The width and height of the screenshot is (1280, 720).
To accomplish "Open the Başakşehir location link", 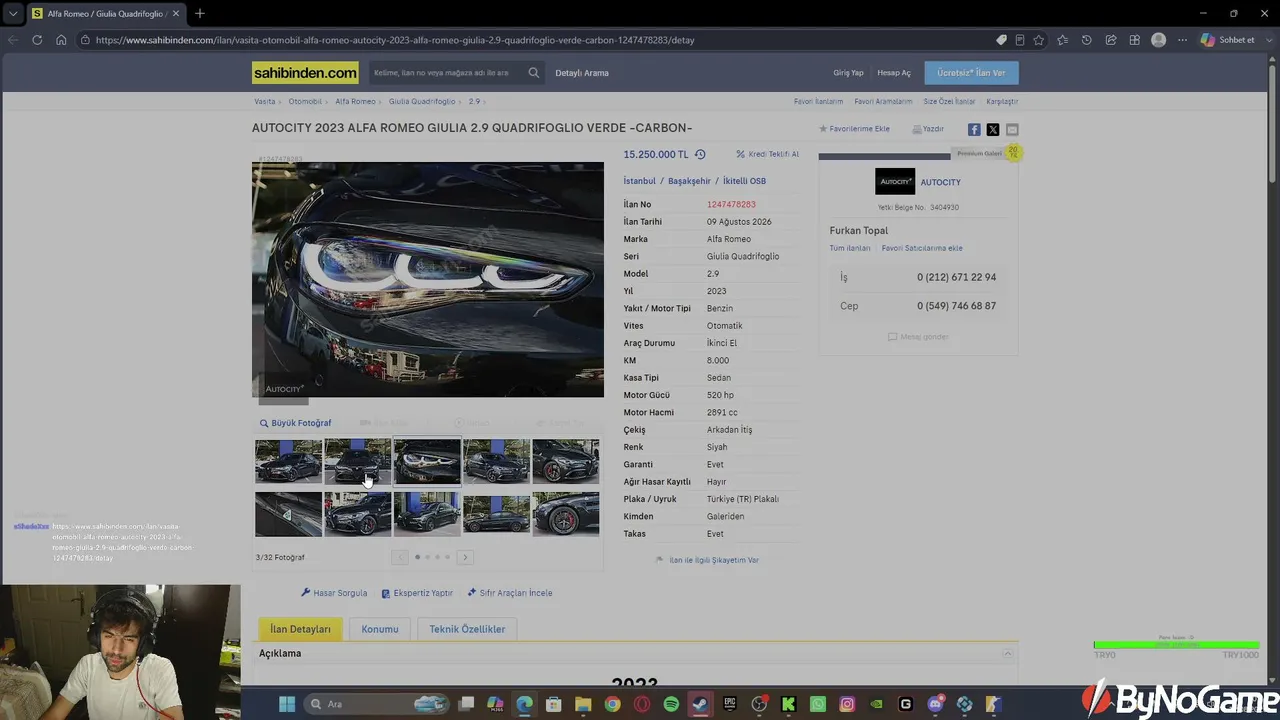I will pos(689,181).
